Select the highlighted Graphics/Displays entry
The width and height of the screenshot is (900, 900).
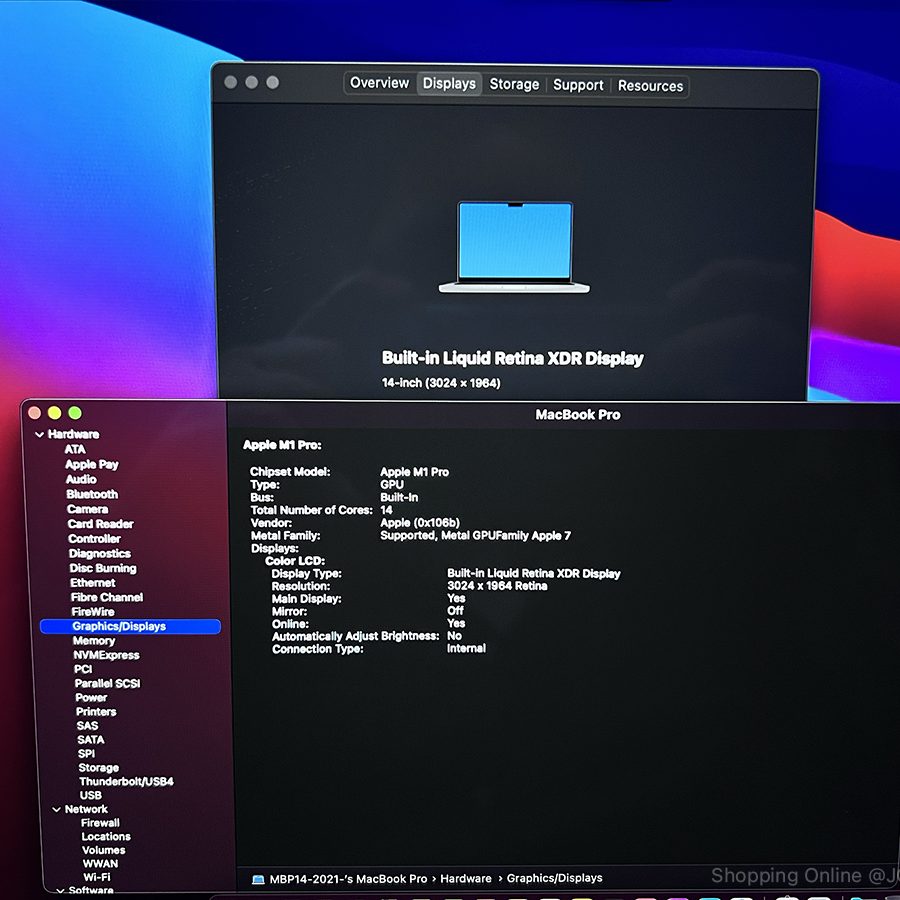point(130,626)
